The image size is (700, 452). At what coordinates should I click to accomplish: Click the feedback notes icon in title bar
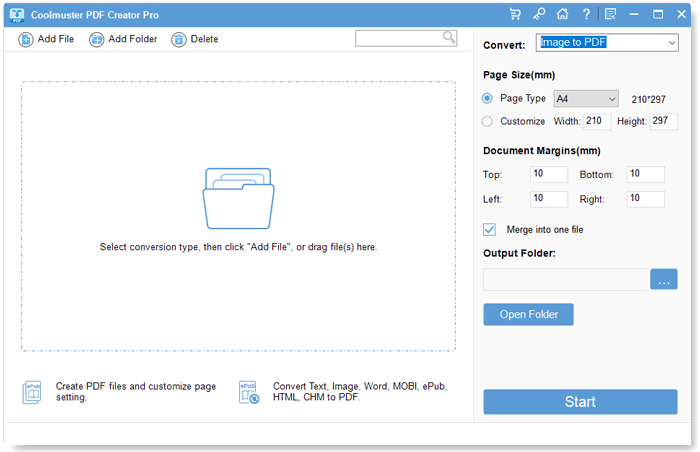[x=610, y=14]
